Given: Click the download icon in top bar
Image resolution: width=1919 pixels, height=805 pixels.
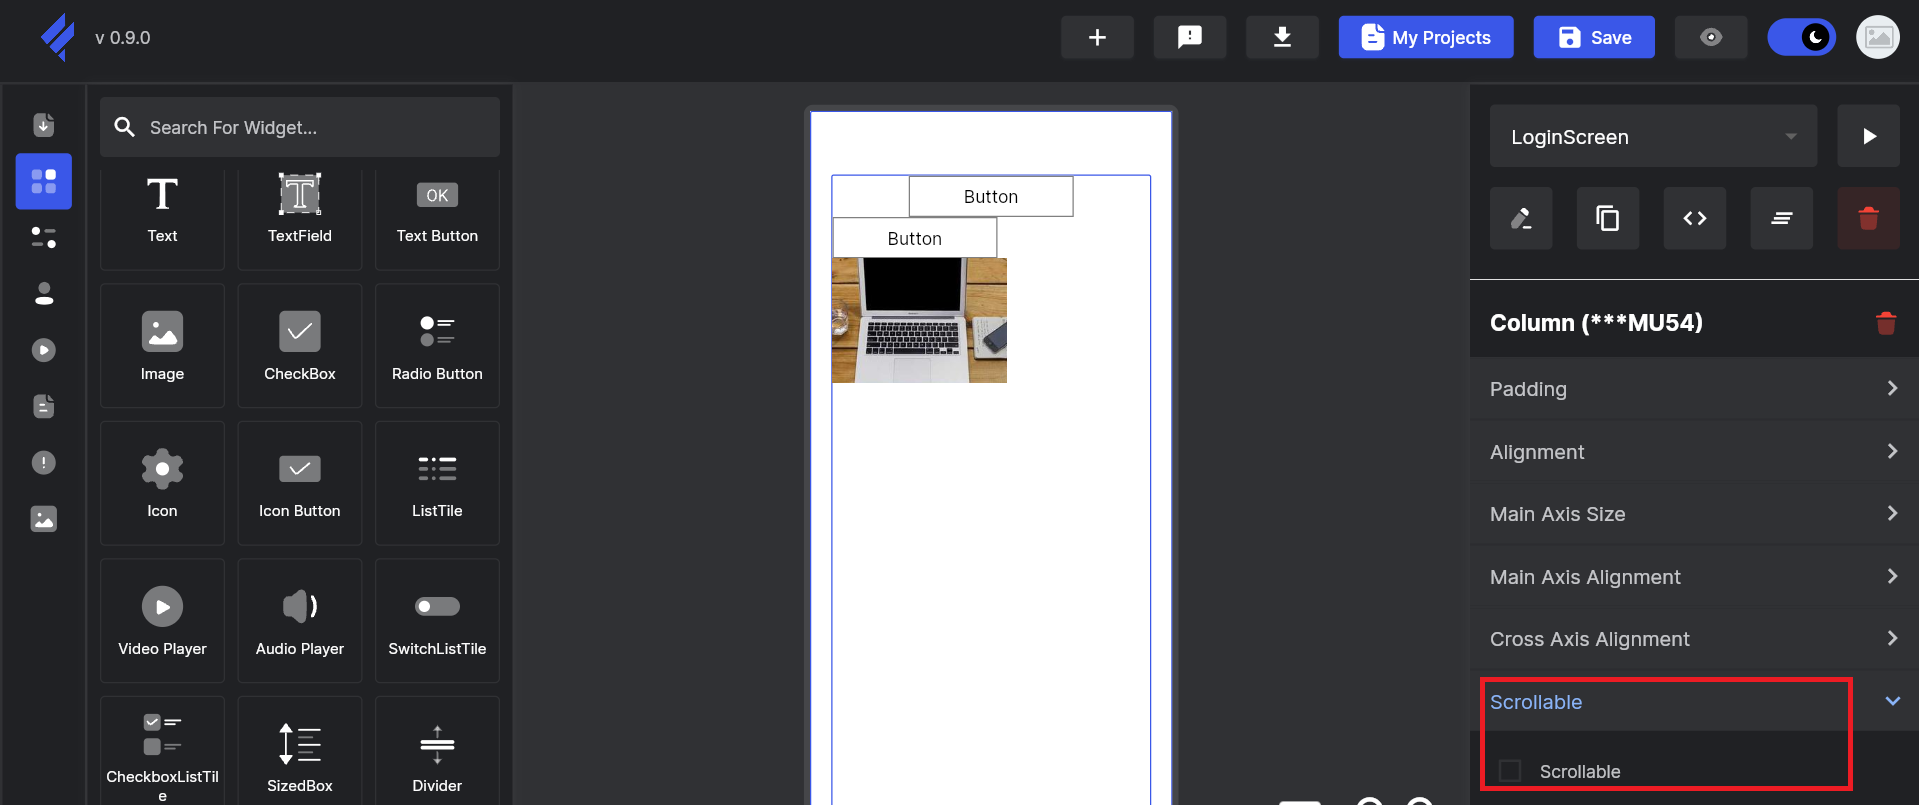Looking at the screenshot, I should [1282, 38].
